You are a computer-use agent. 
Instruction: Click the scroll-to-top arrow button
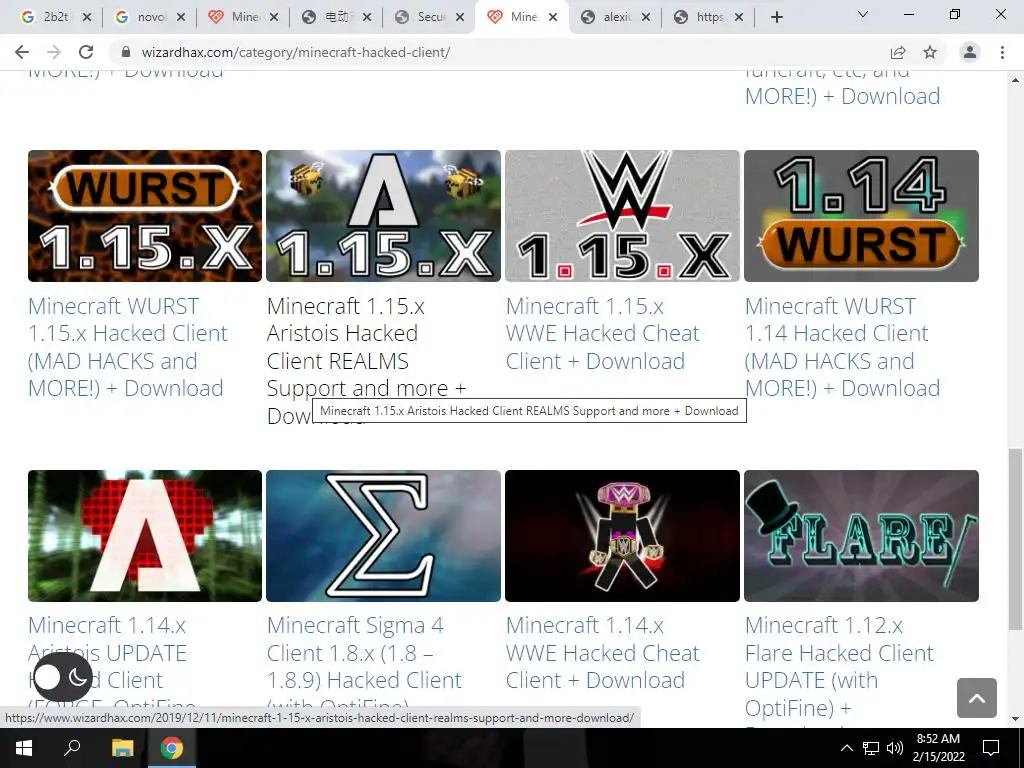coord(977,698)
